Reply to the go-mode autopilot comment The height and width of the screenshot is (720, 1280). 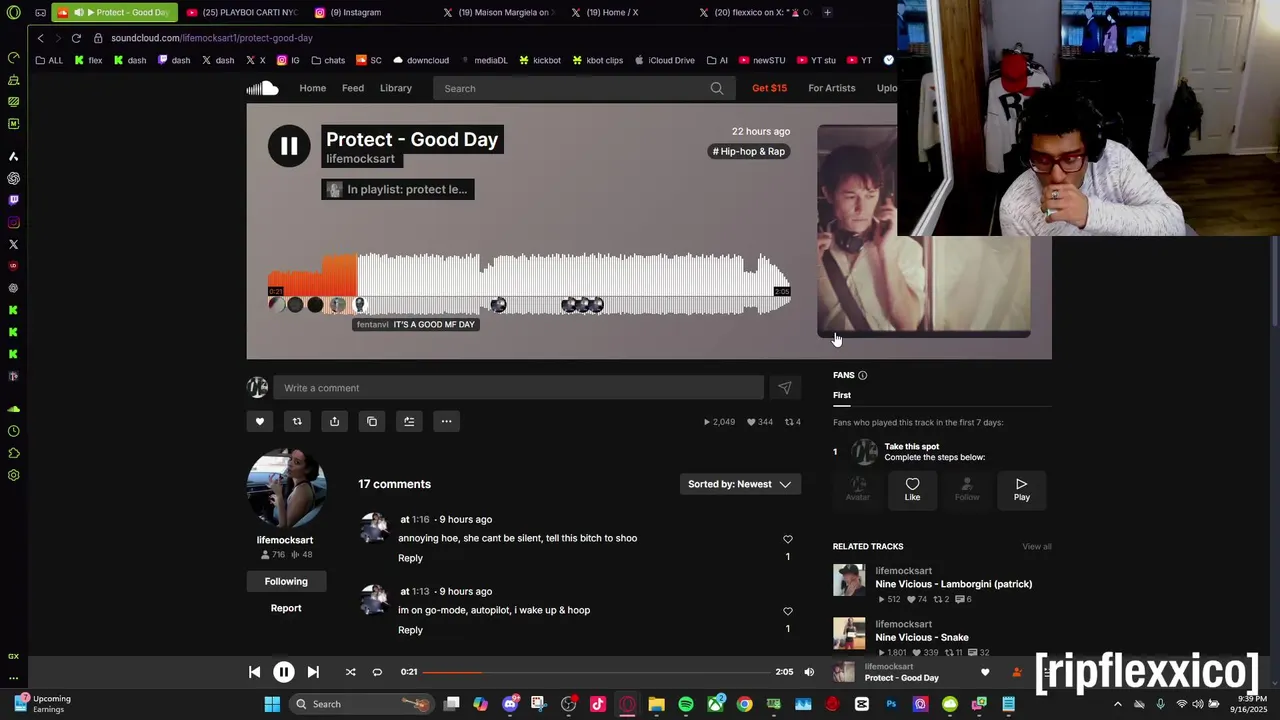click(410, 630)
